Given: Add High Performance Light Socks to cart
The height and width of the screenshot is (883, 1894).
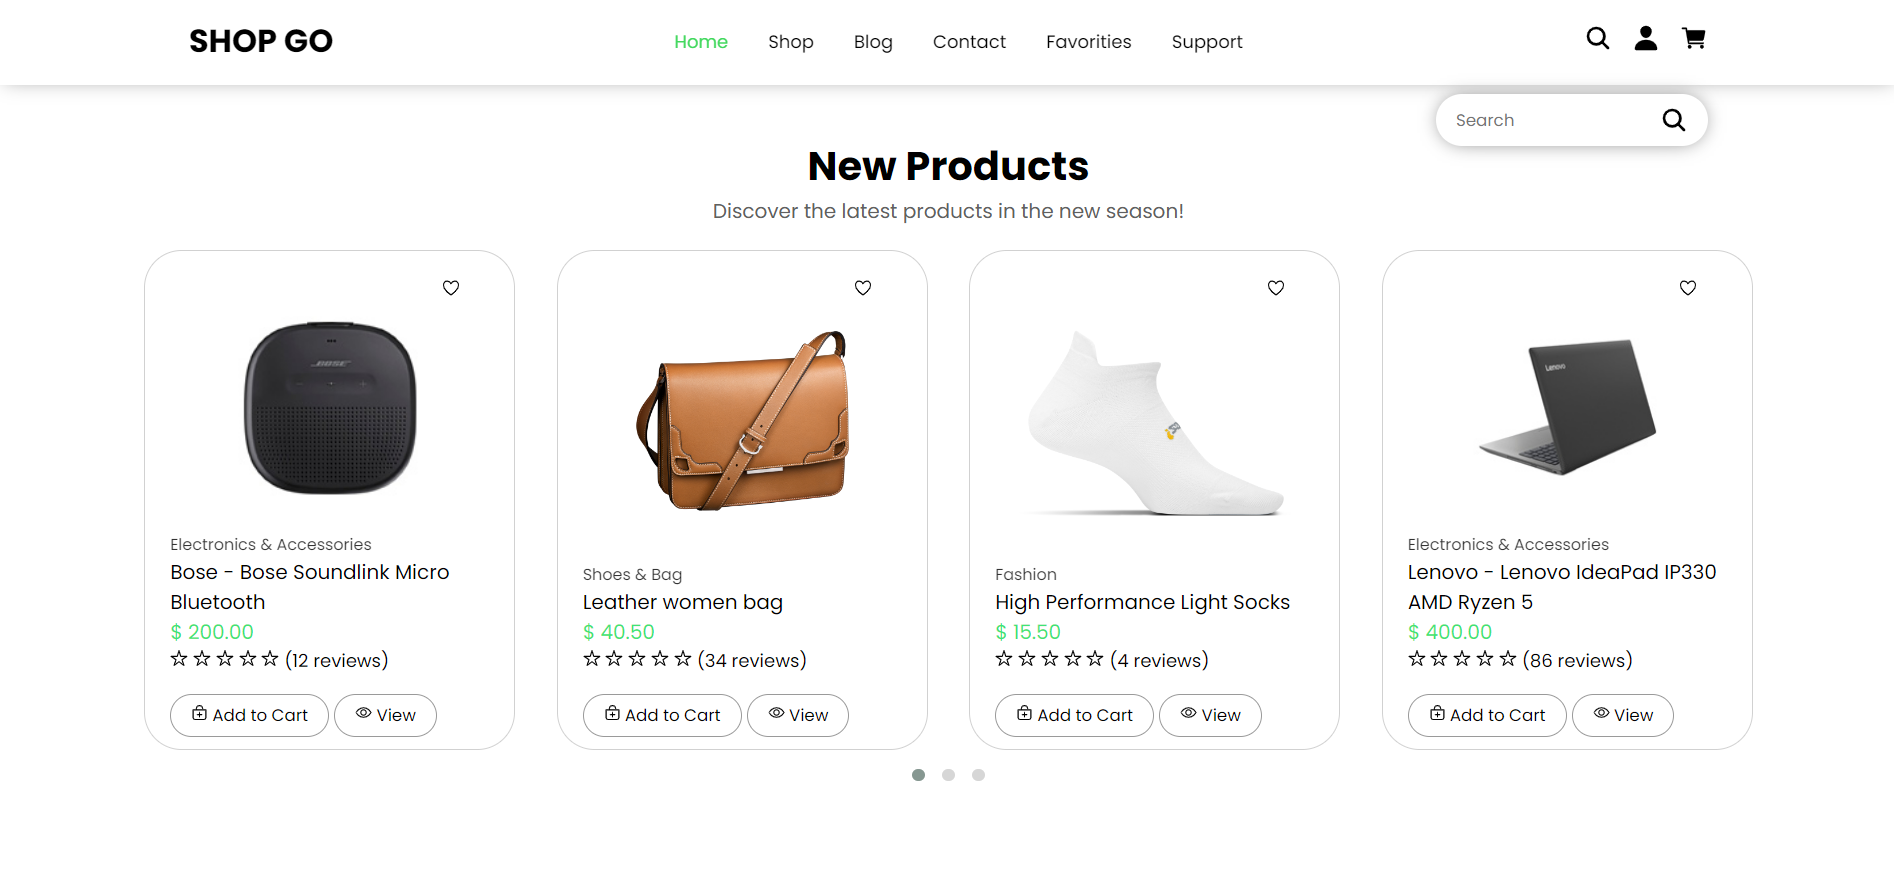Looking at the screenshot, I should [1073, 714].
